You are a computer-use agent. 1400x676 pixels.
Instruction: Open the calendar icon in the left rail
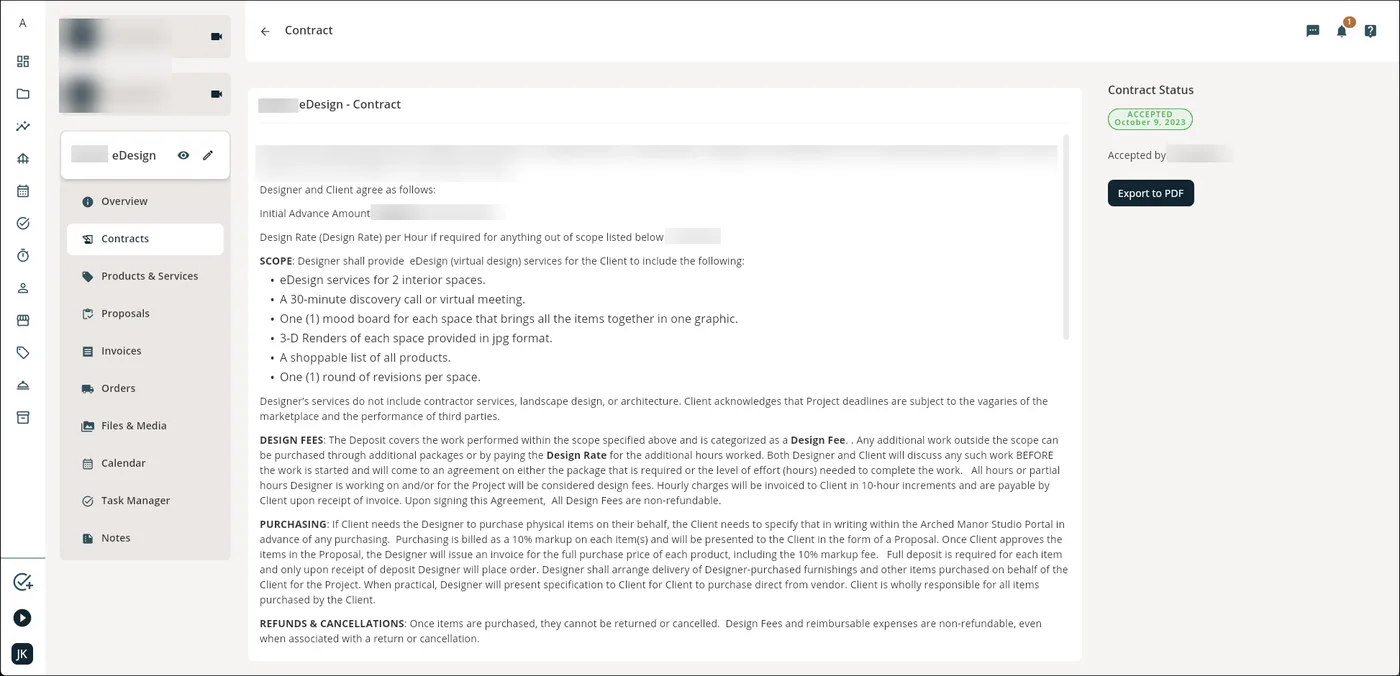(x=22, y=190)
